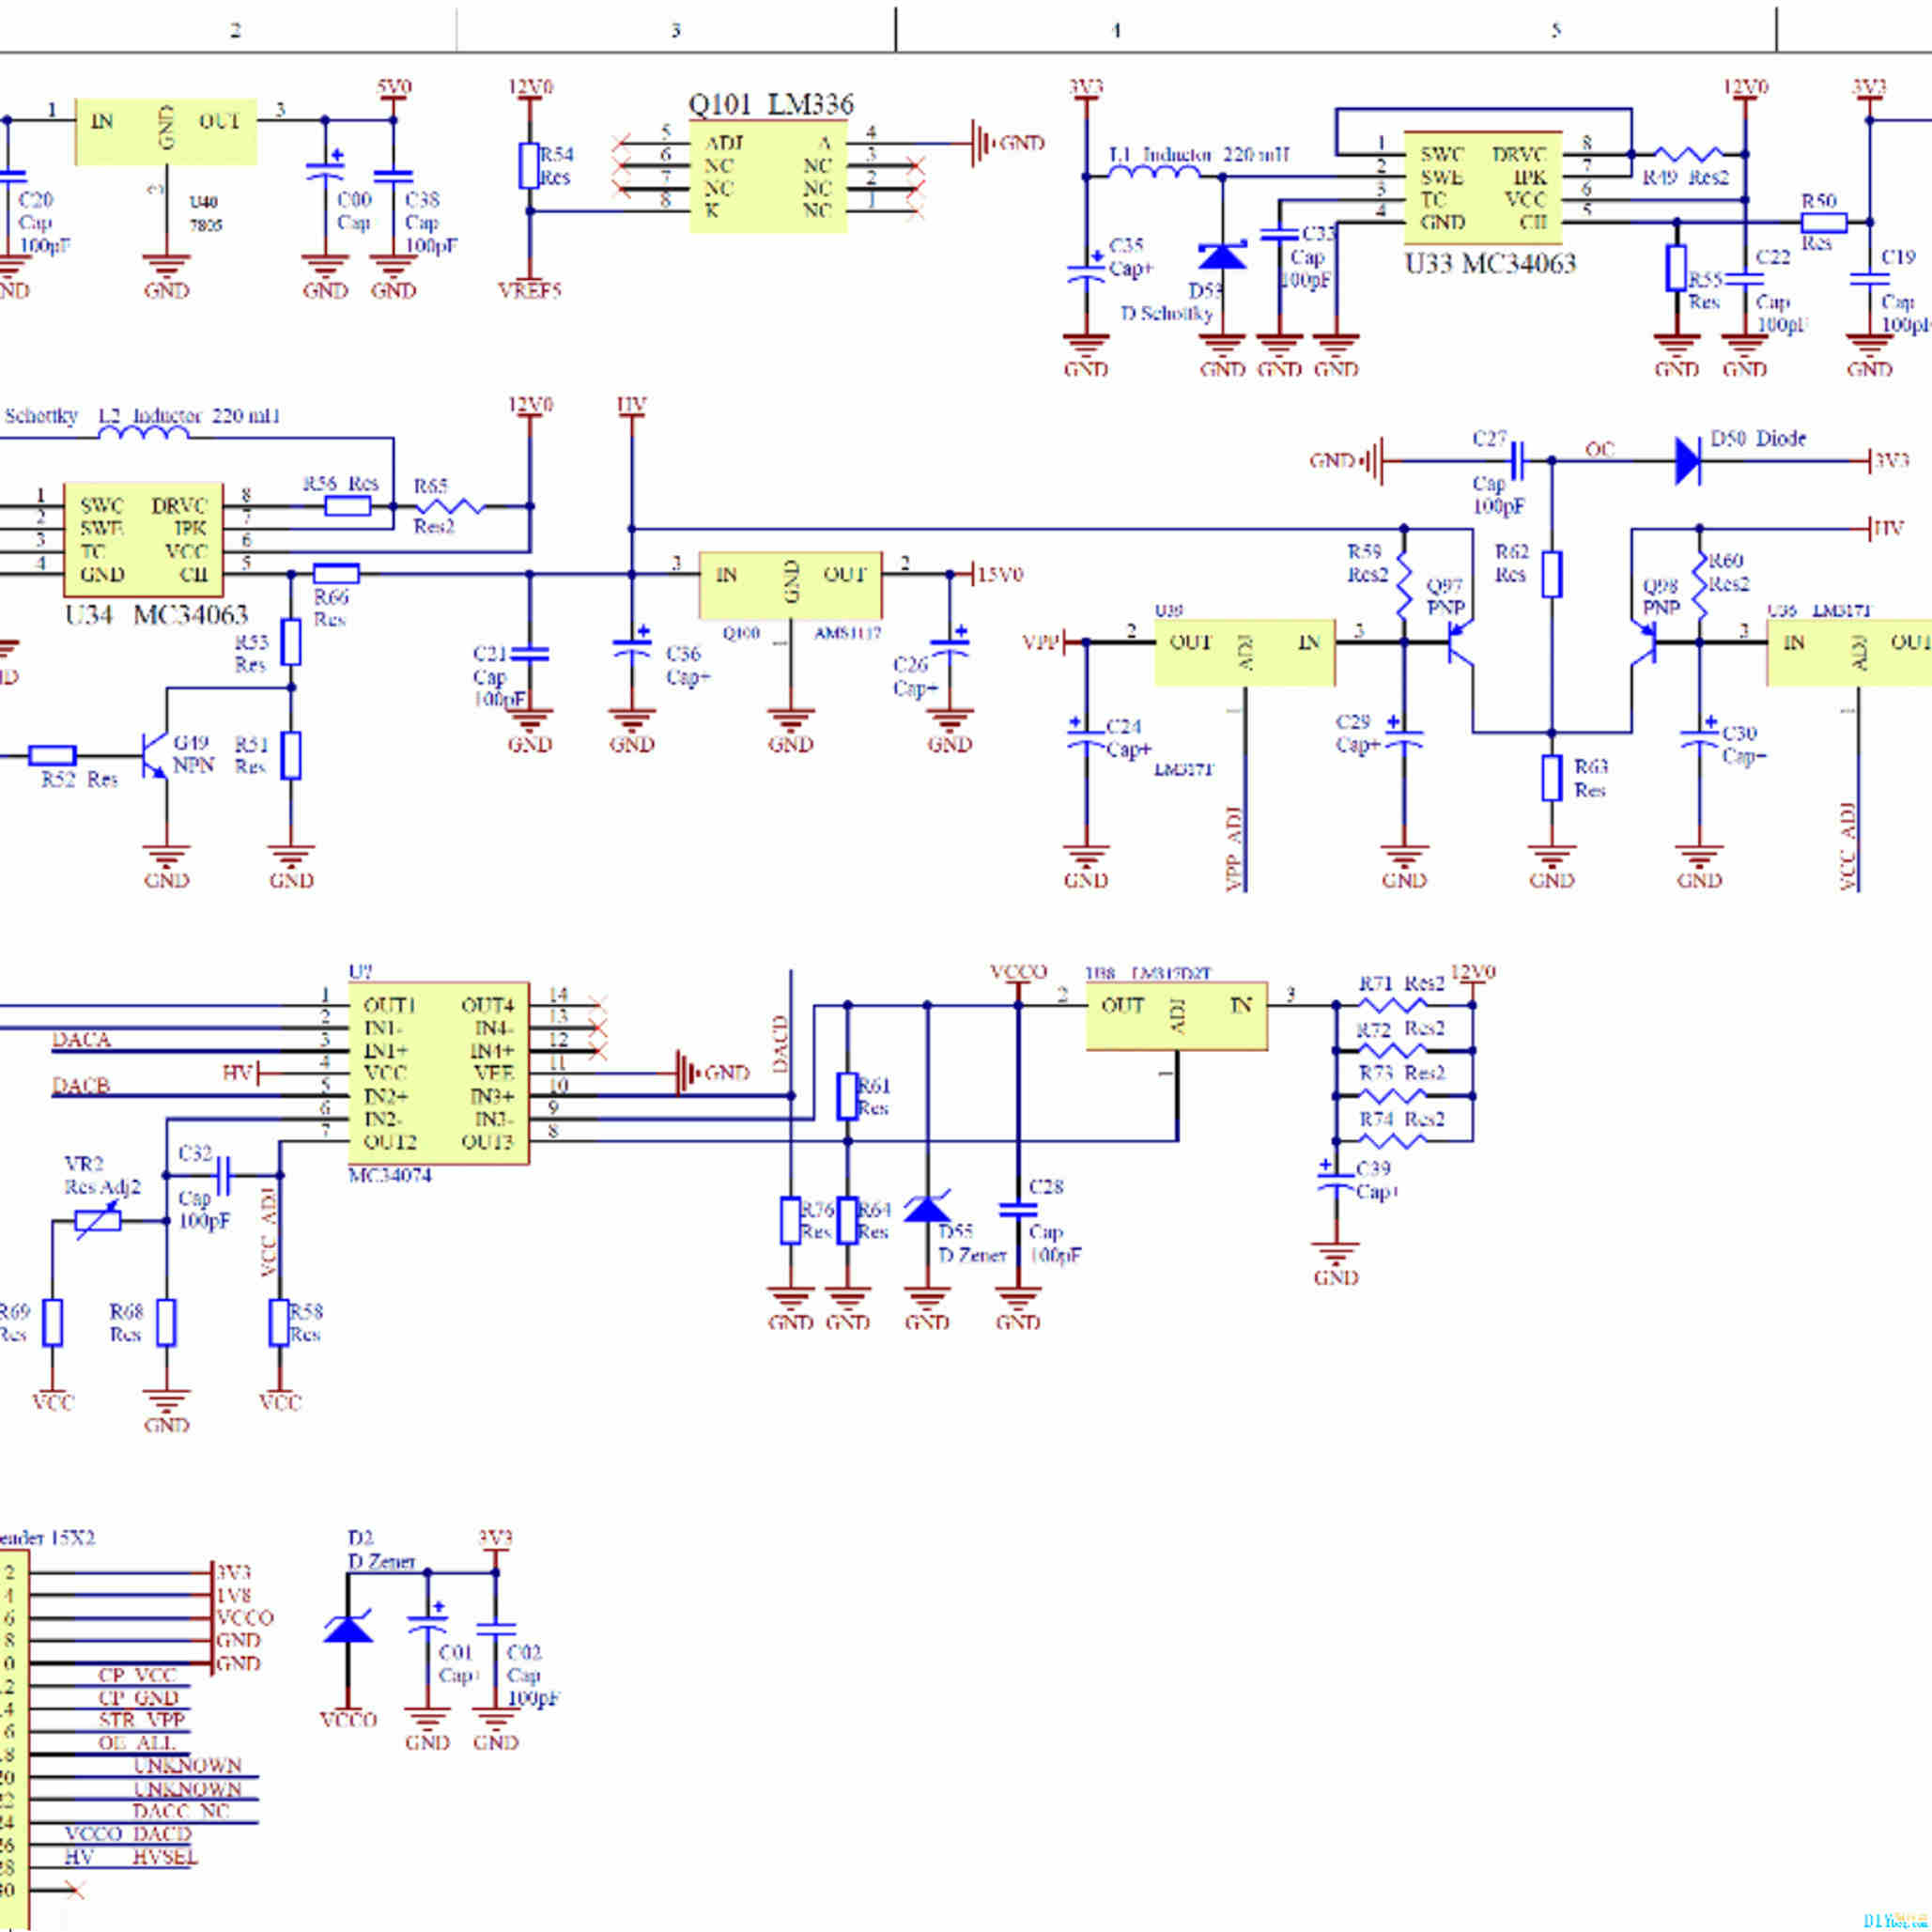The width and height of the screenshot is (1932, 1932).
Task: Click the 15V0 power port label
Action: click(x=999, y=575)
